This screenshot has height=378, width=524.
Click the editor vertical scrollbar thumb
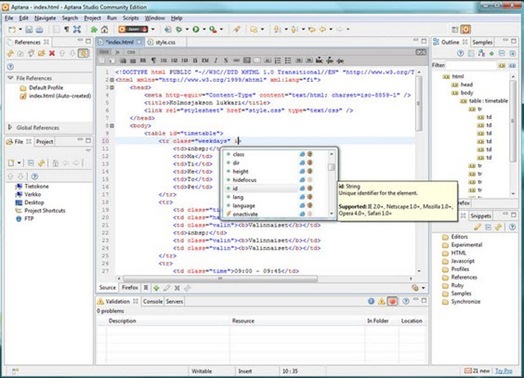pos(418,103)
